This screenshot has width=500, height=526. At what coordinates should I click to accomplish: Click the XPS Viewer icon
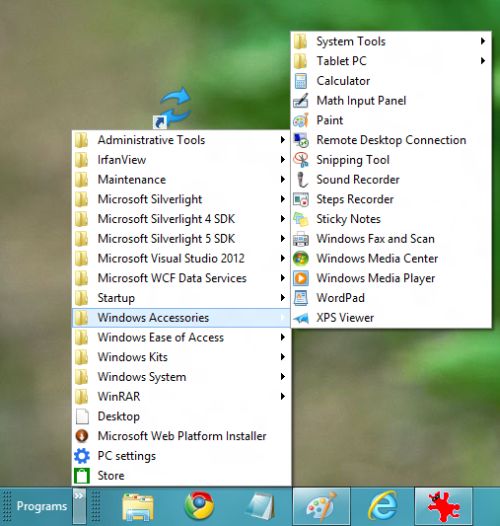301,318
